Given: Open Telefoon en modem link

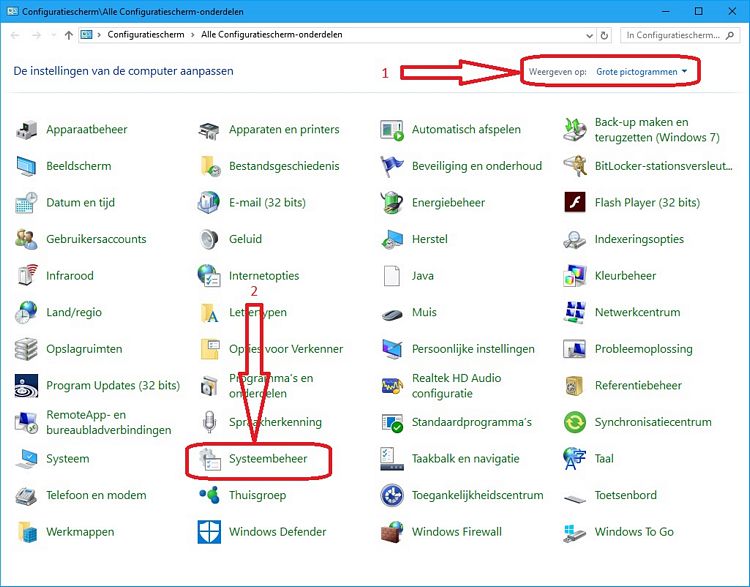Looking at the screenshot, I should [x=96, y=495].
